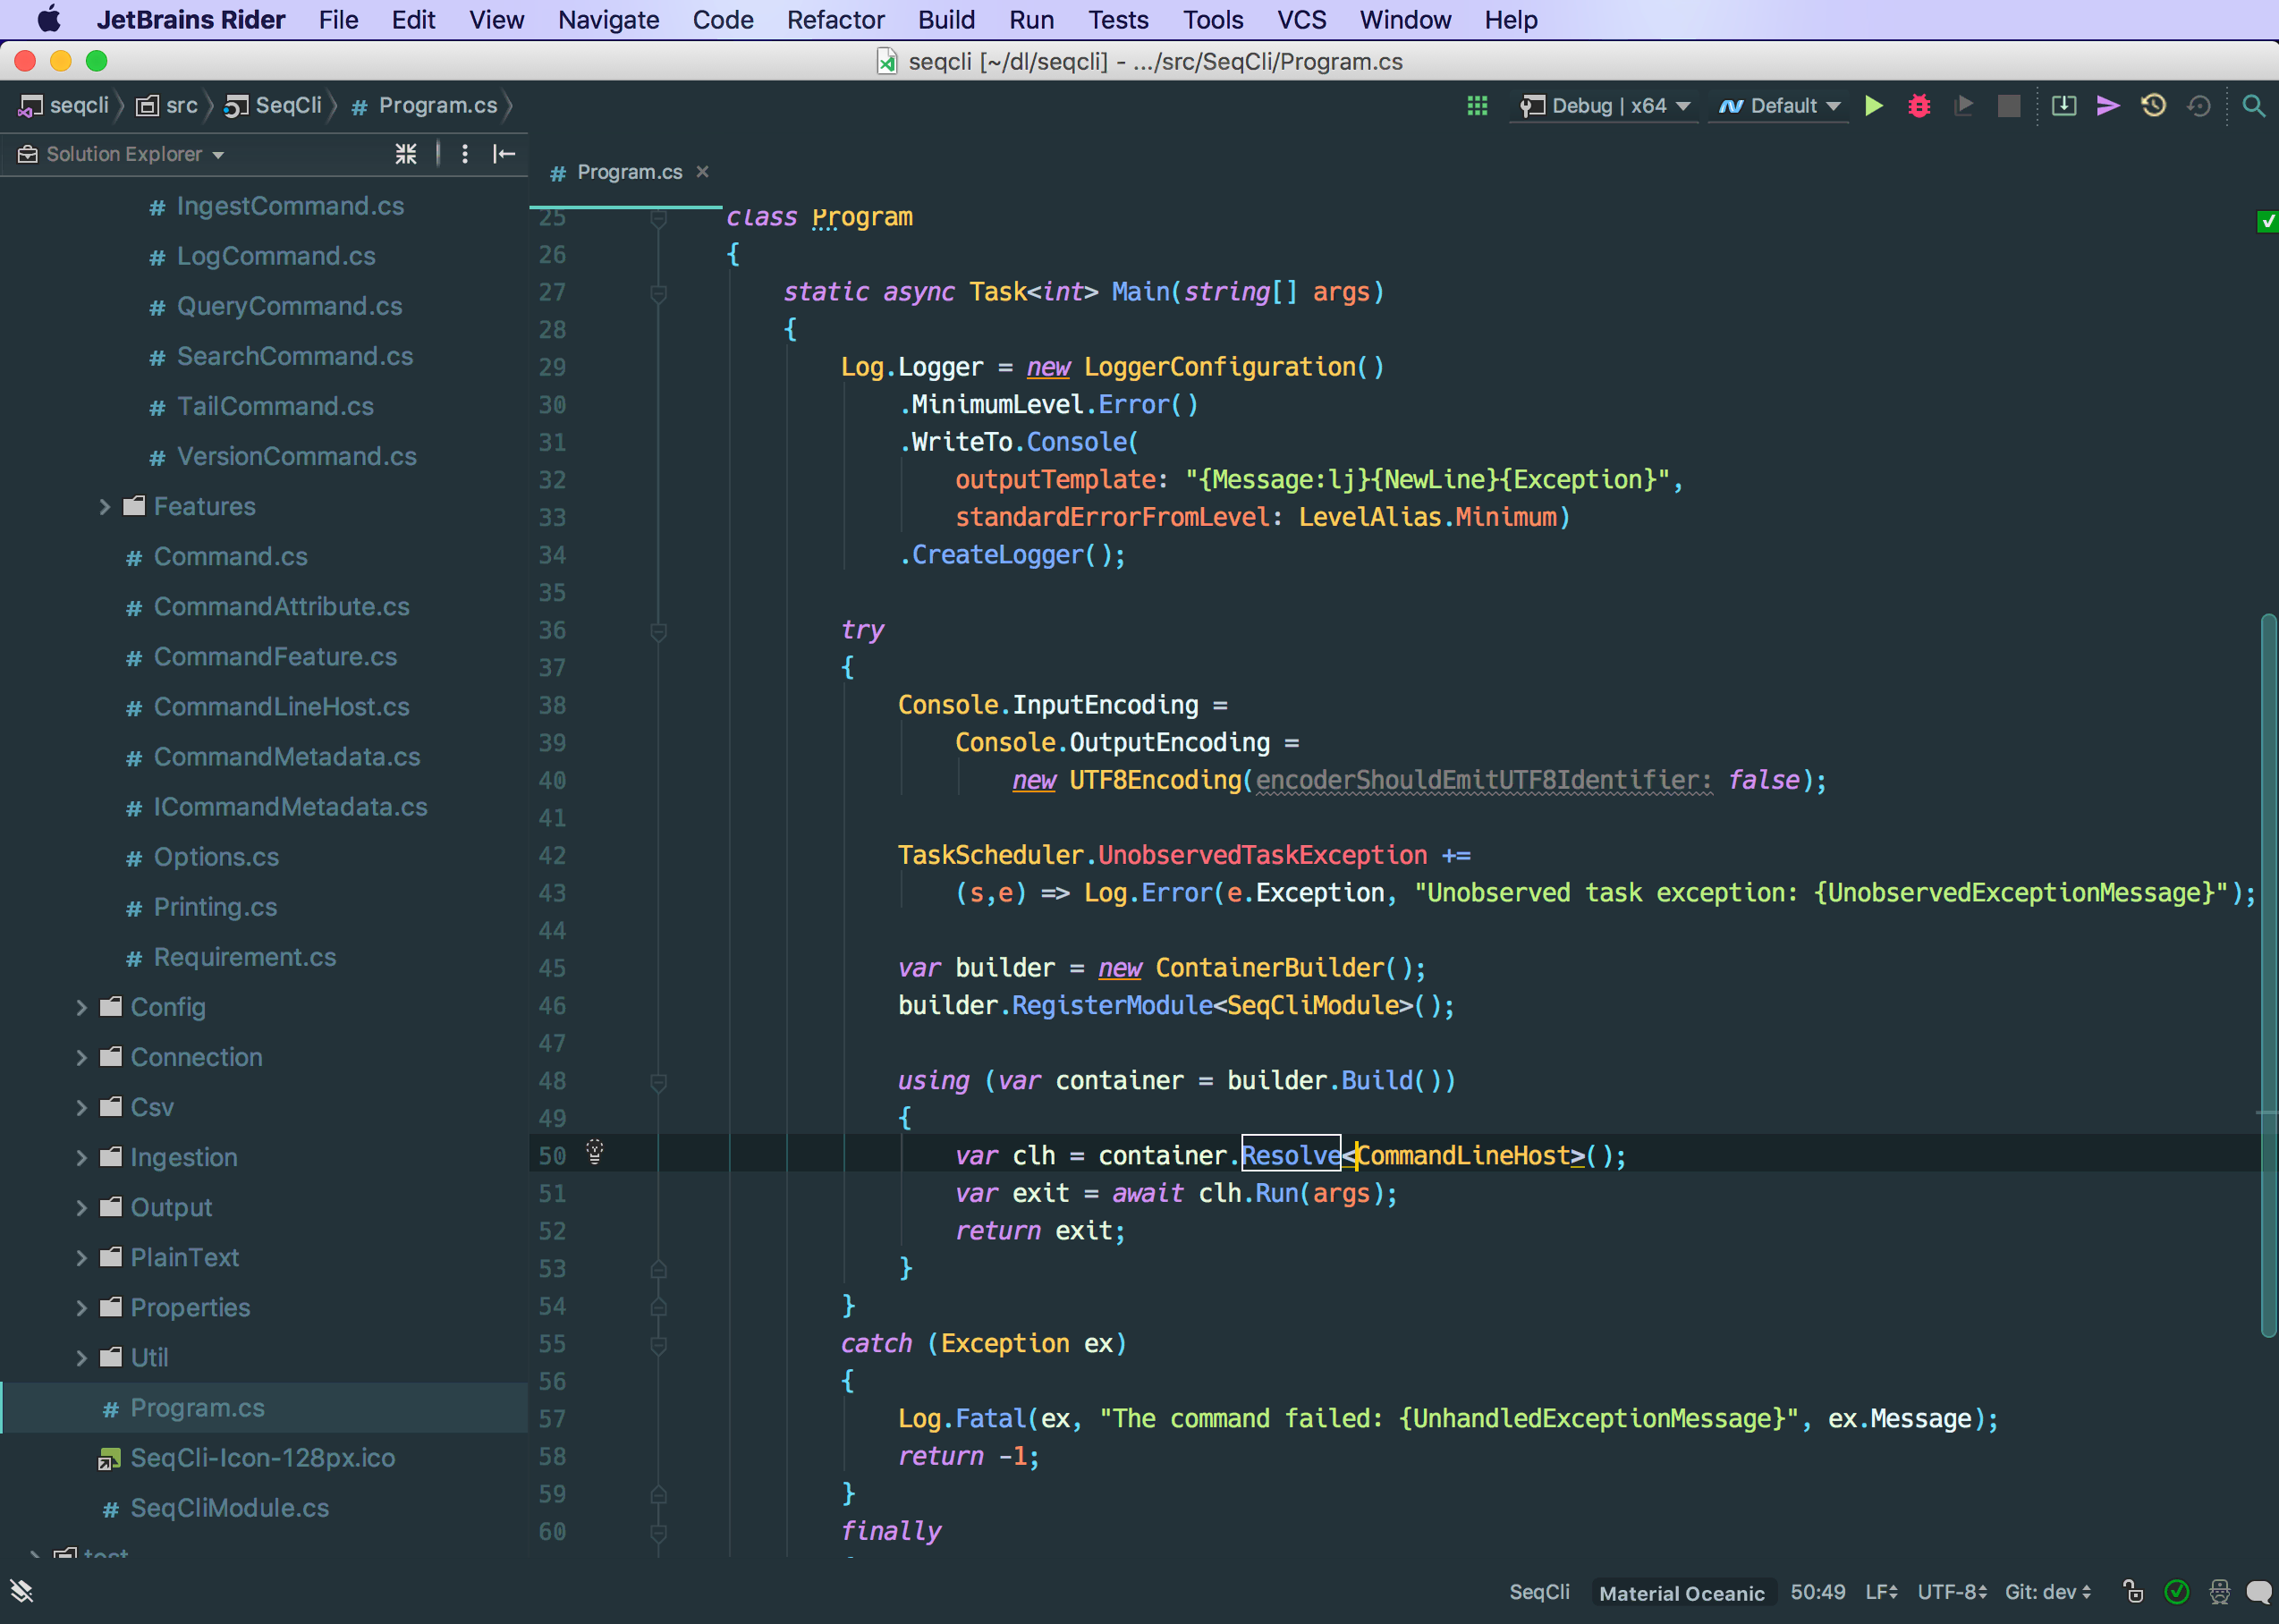Collapse all in Solution Explorer
Viewport: 2279px width, 1624px height.
coord(405,154)
